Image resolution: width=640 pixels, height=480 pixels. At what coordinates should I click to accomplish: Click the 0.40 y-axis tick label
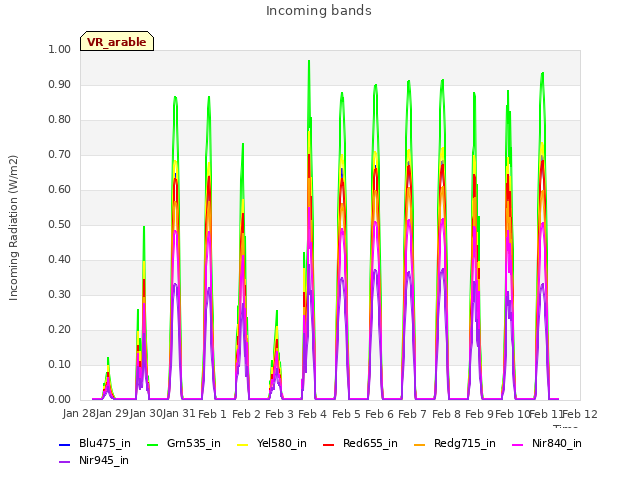click(60, 260)
